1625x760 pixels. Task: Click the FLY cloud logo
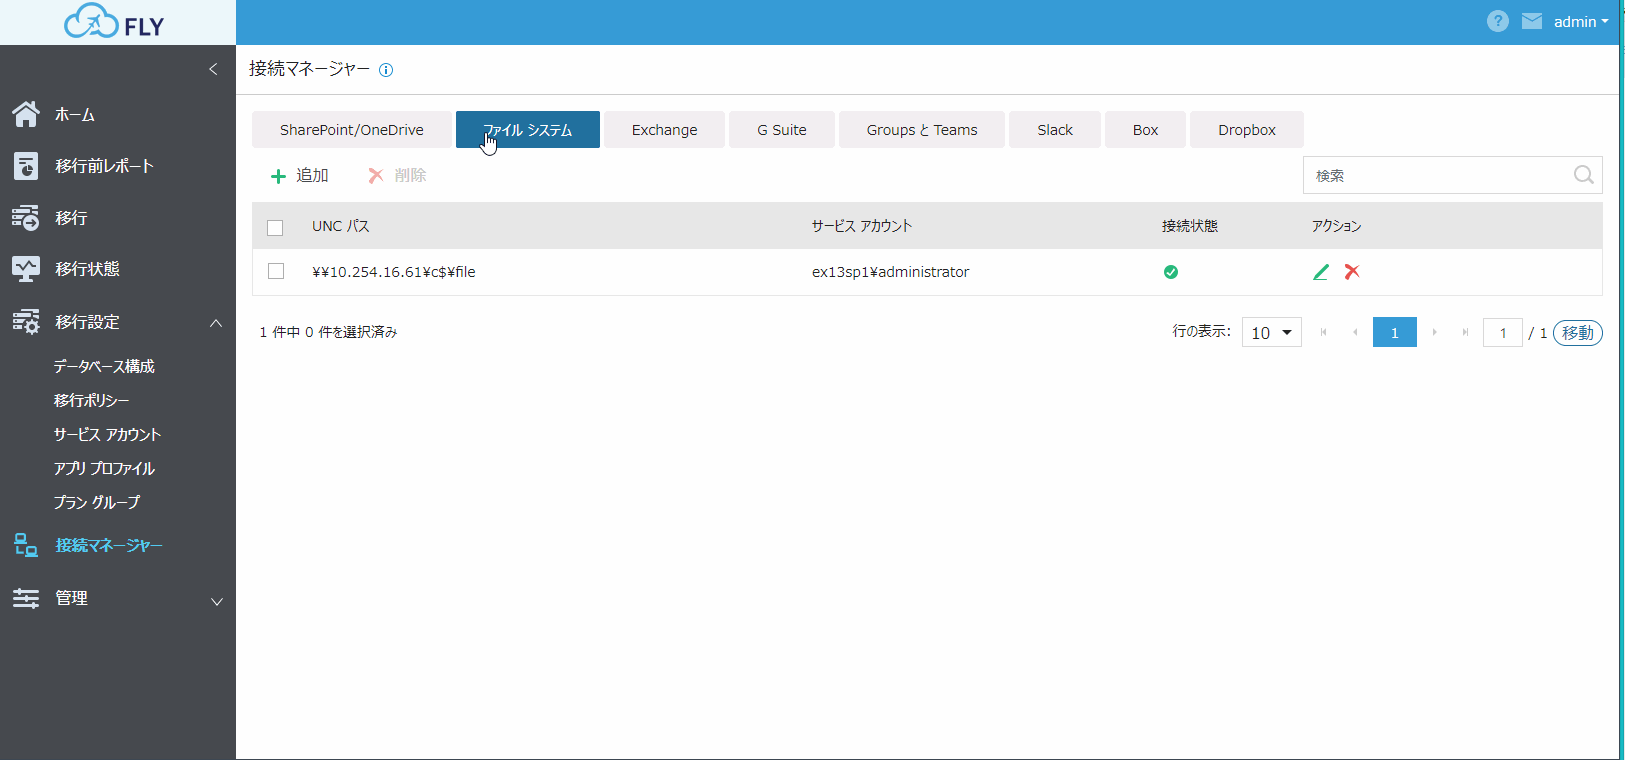pyautogui.click(x=115, y=22)
